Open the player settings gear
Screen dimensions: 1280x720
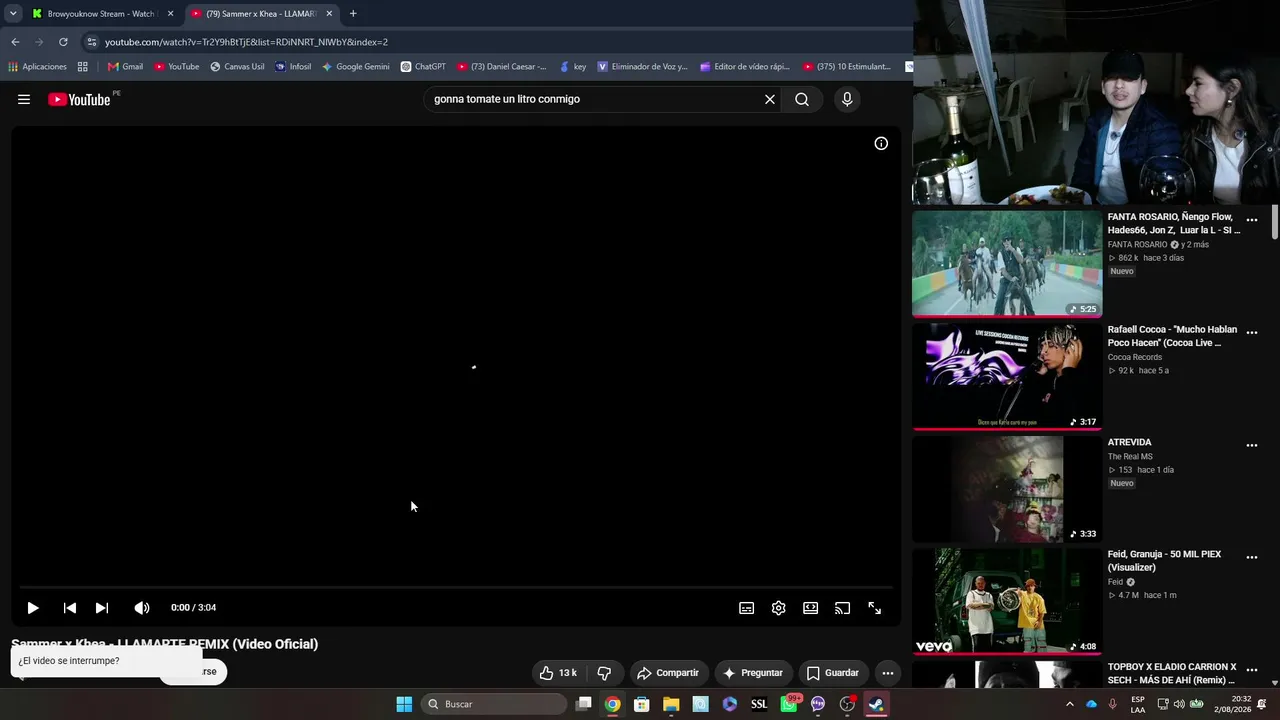(x=779, y=608)
